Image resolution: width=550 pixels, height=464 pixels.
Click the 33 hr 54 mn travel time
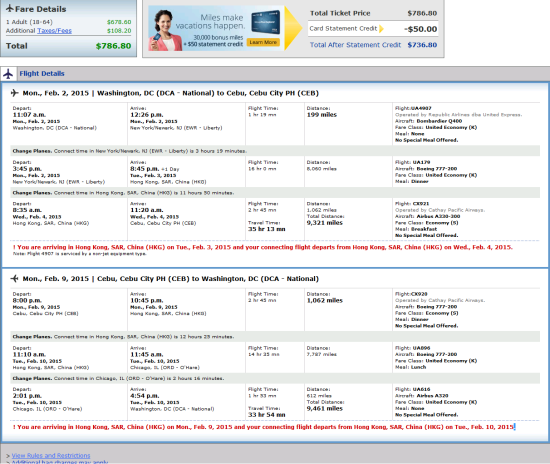[x=267, y=415]
